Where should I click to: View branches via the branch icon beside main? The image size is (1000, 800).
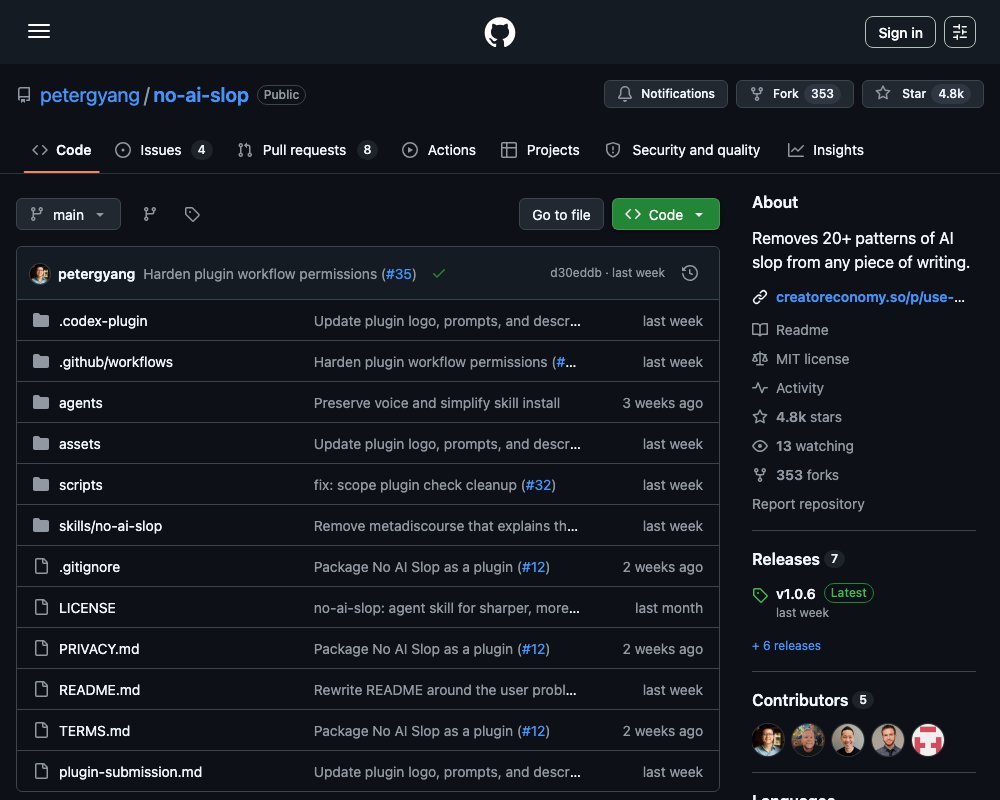(x=150, y=214)
